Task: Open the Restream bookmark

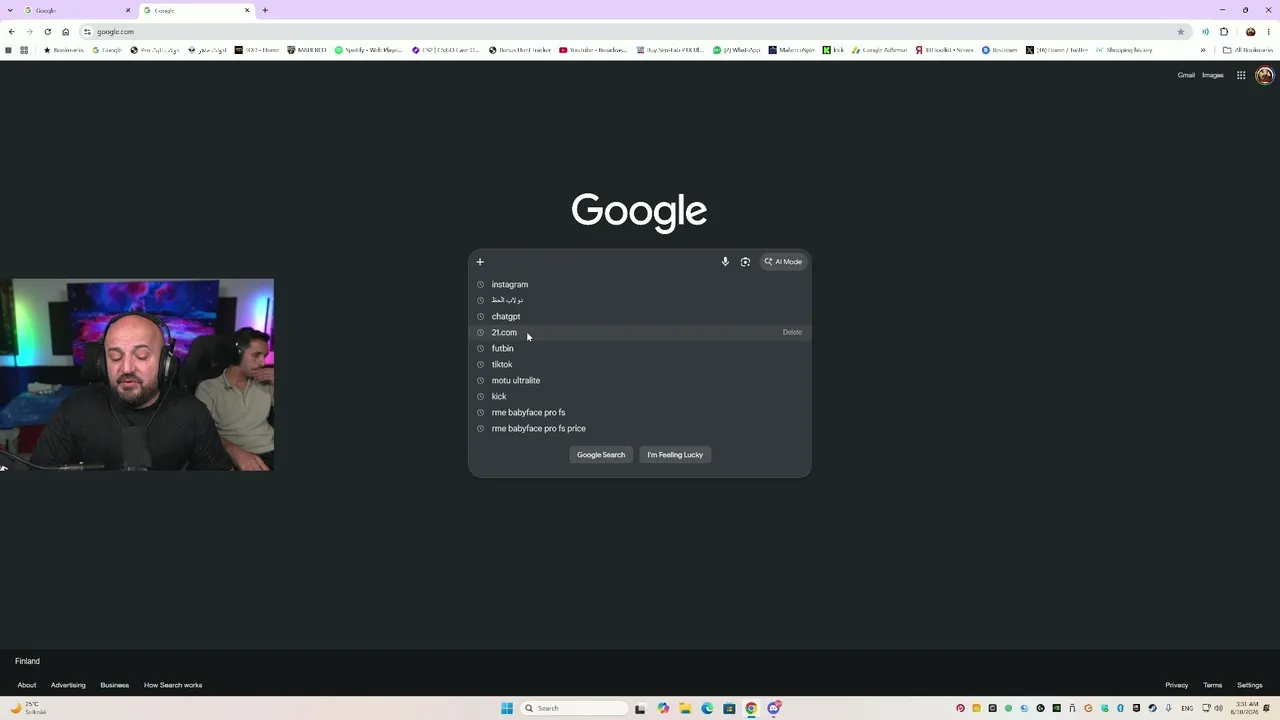Action: 999,50
